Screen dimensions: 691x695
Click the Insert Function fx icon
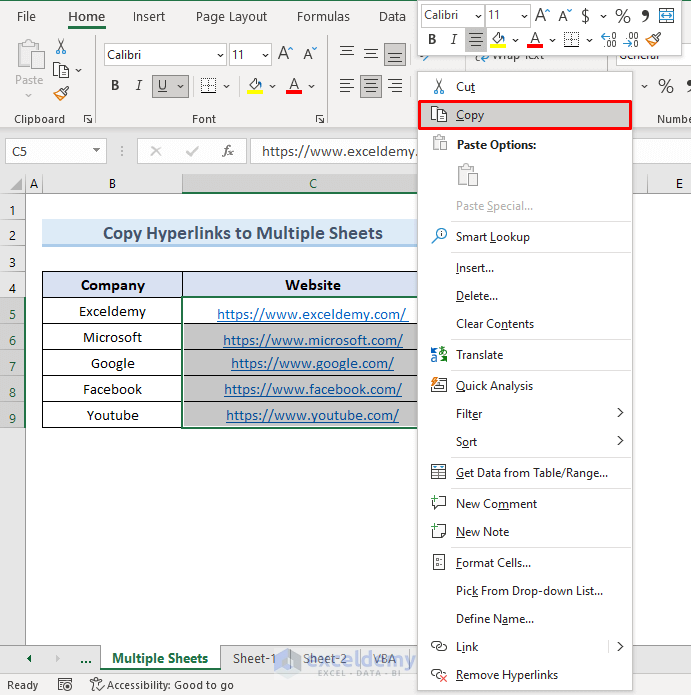[x=228, y=151]
